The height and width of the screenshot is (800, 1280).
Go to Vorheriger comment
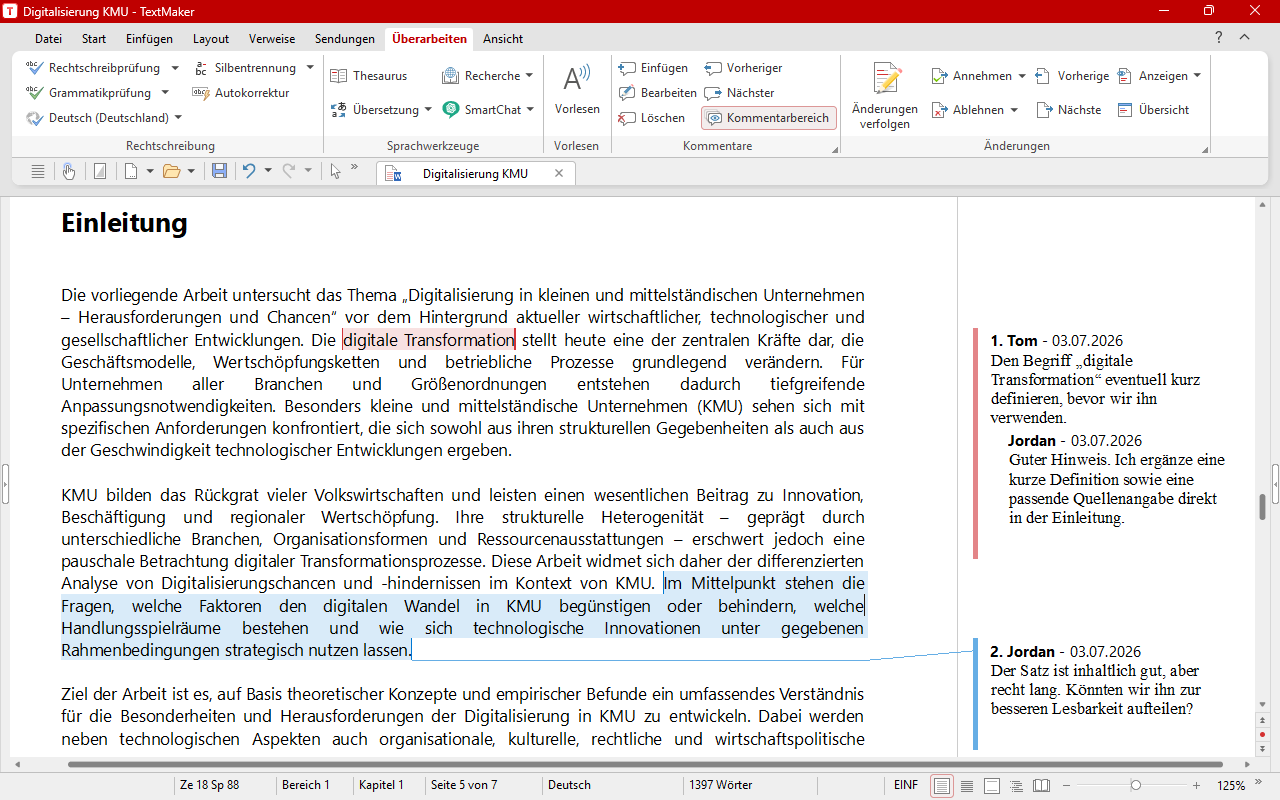[744, 68]
